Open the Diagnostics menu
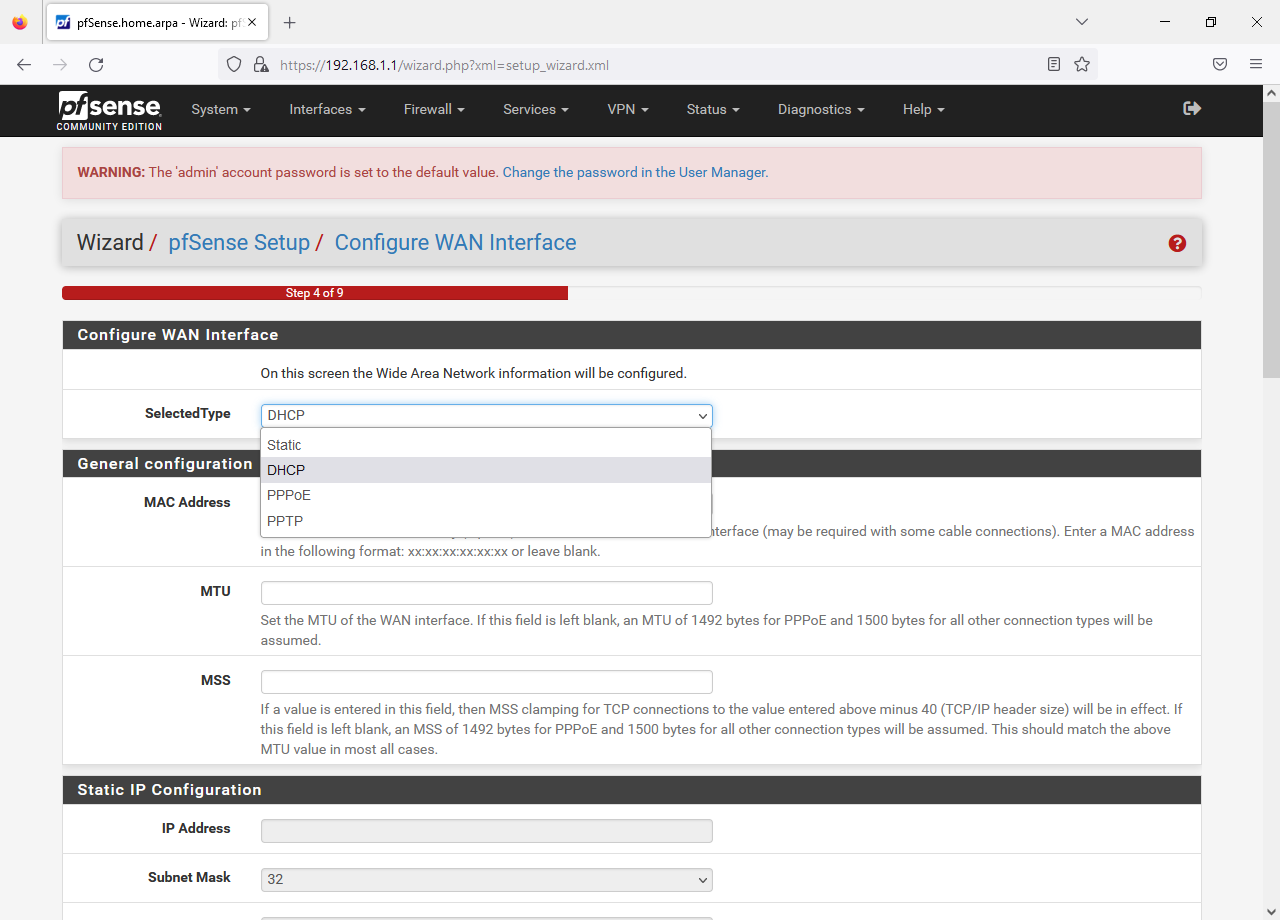The height and width of the screenshot is (920, 1280). (x=821, y=109)
